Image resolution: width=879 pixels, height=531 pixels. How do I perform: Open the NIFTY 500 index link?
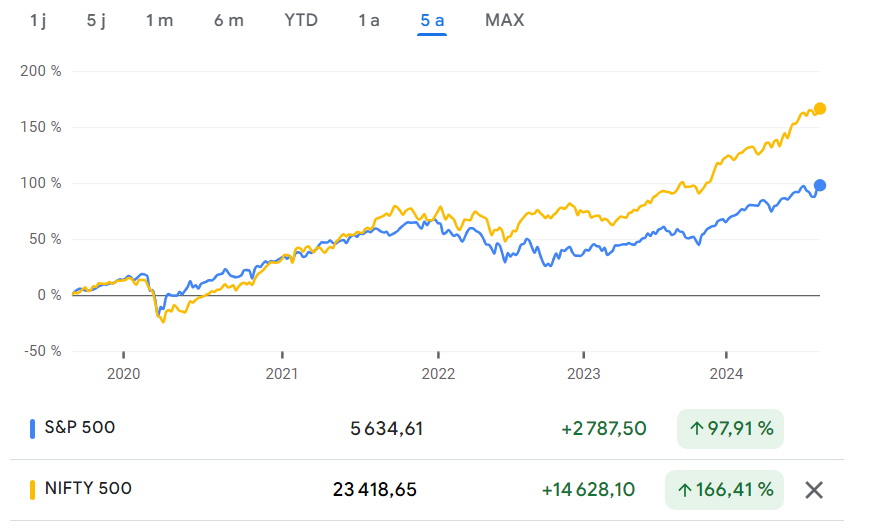[88, 489]
